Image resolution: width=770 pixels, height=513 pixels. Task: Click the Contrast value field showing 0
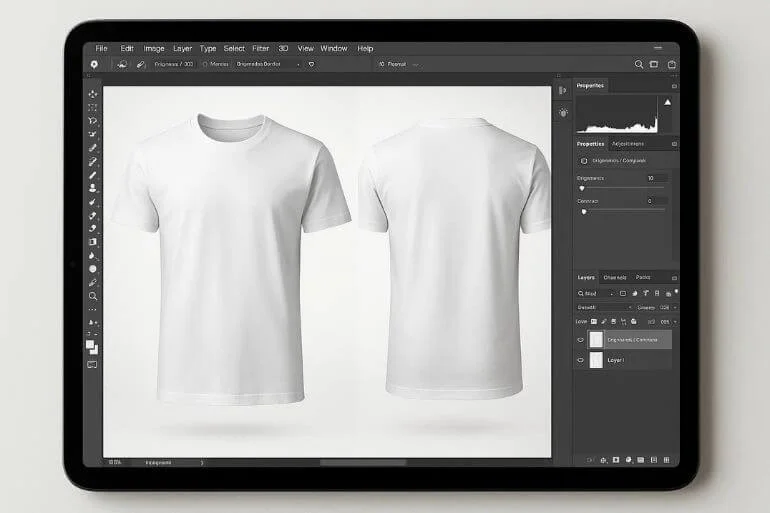point(657,201)
